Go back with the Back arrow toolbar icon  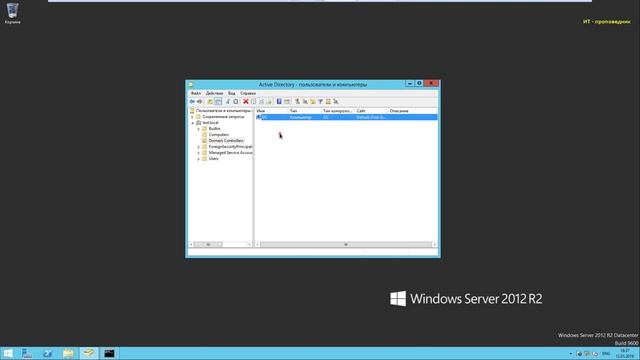tap(192, 101)
